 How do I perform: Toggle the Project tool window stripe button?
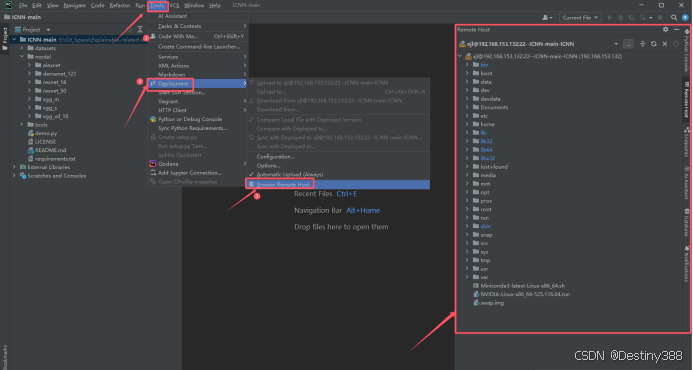[x=5, y=38]
